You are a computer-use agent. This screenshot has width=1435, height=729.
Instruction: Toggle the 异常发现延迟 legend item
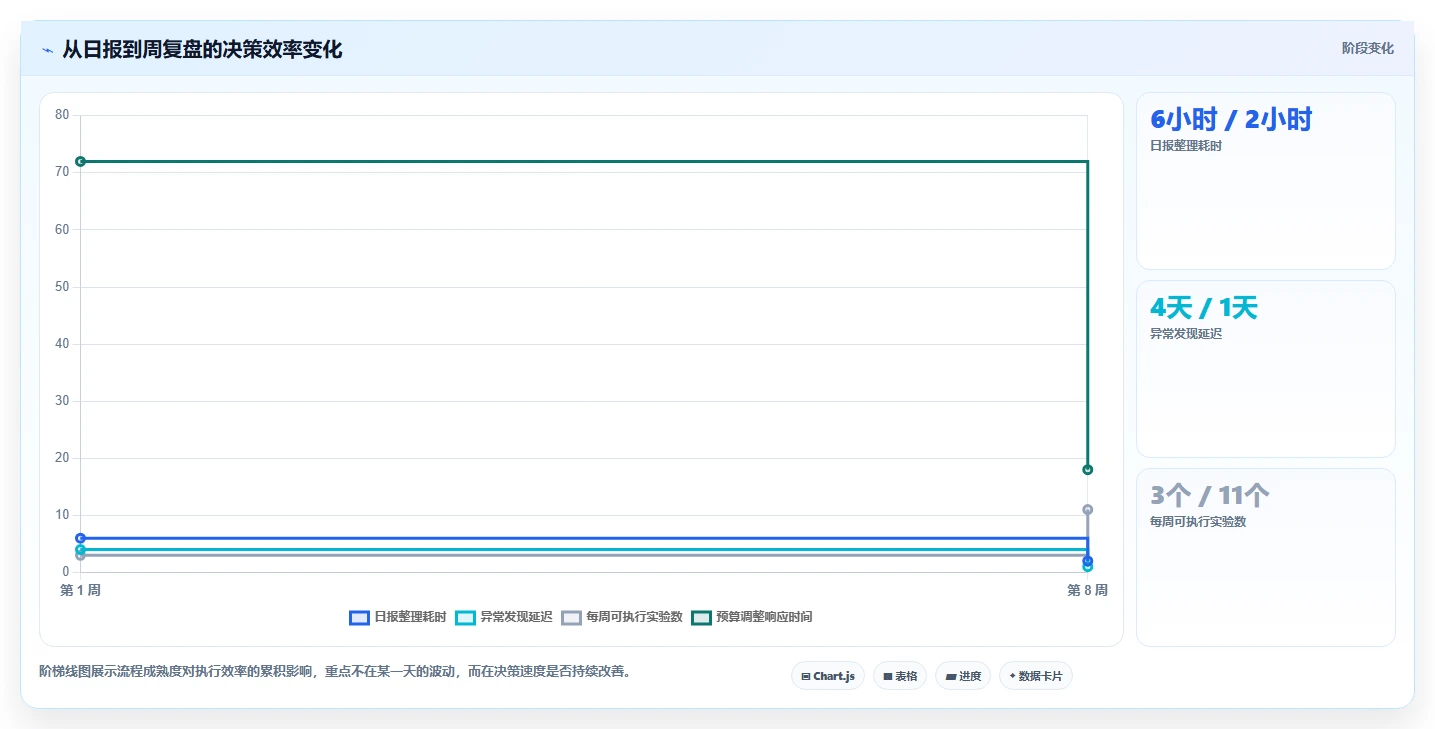[504, 617]
